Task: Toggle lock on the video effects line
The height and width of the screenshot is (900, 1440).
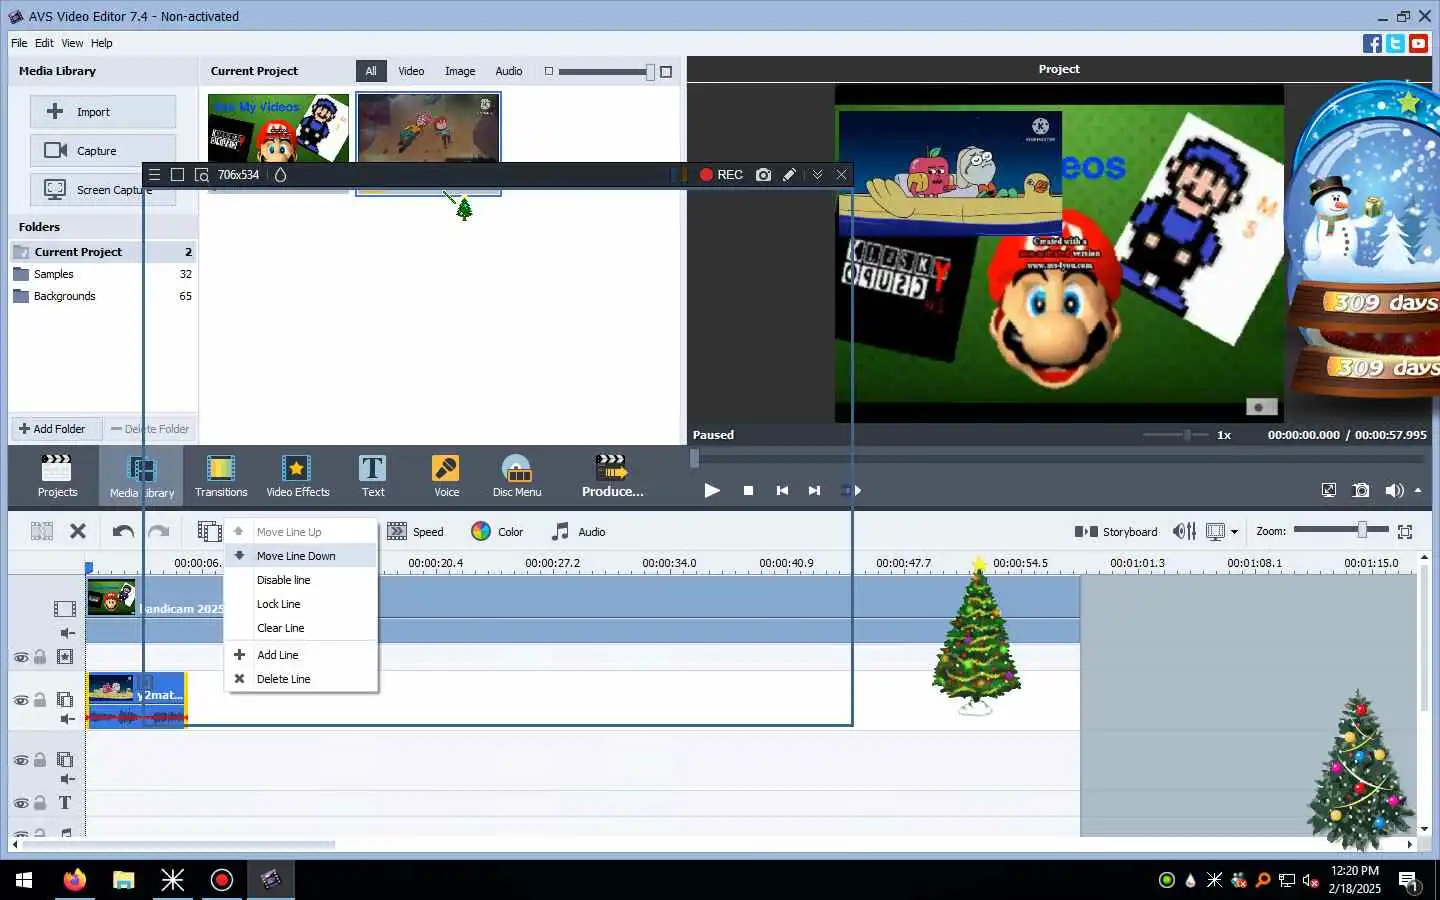Action: click(40, 657)
